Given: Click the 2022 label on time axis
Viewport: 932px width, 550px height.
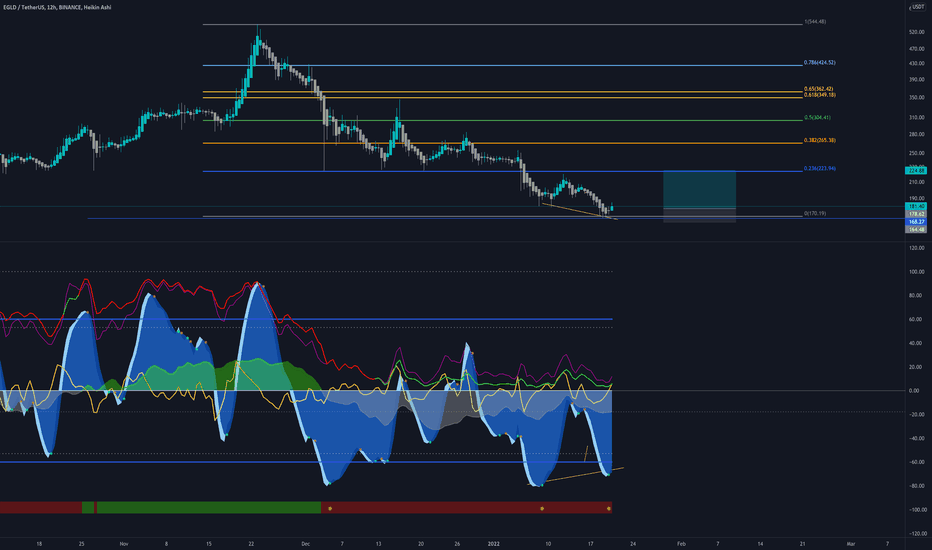Looking at the screenshot, I should pos(493,543).
